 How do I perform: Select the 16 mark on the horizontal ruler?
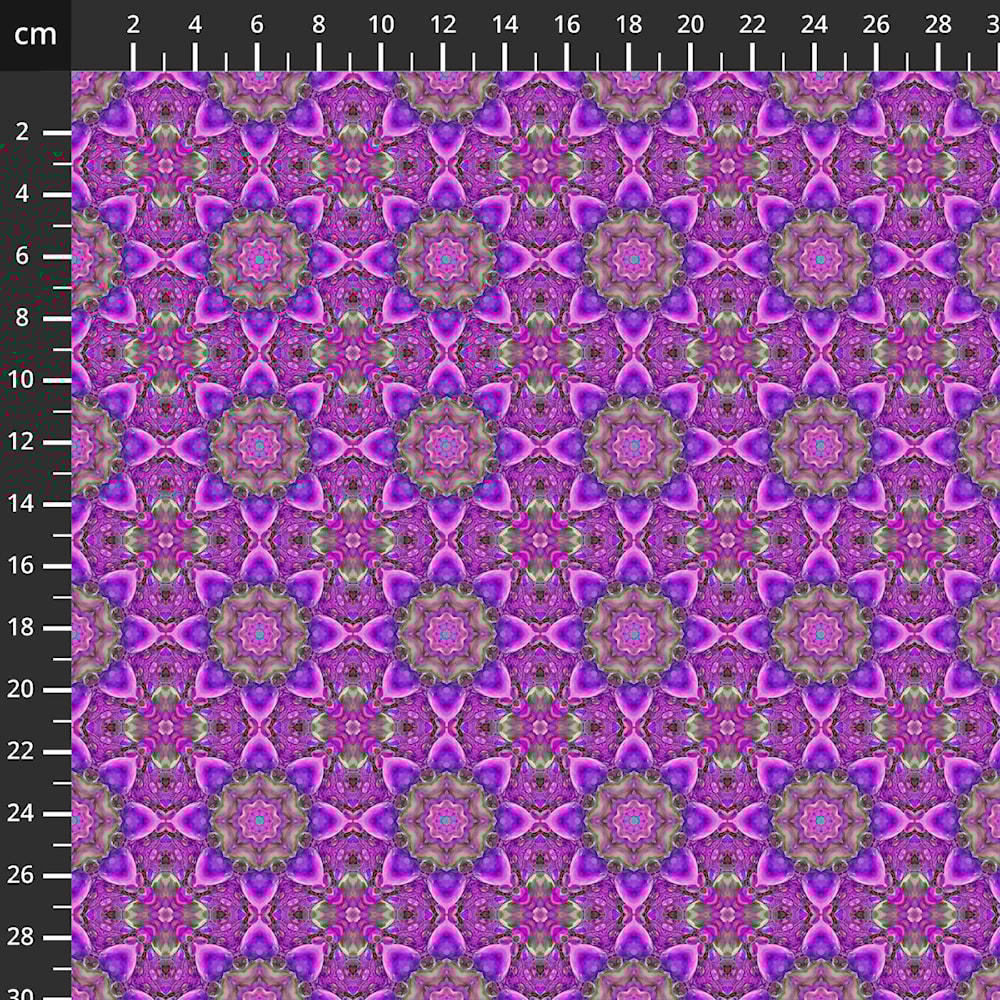pyautogui.click(x=567, y=26)
